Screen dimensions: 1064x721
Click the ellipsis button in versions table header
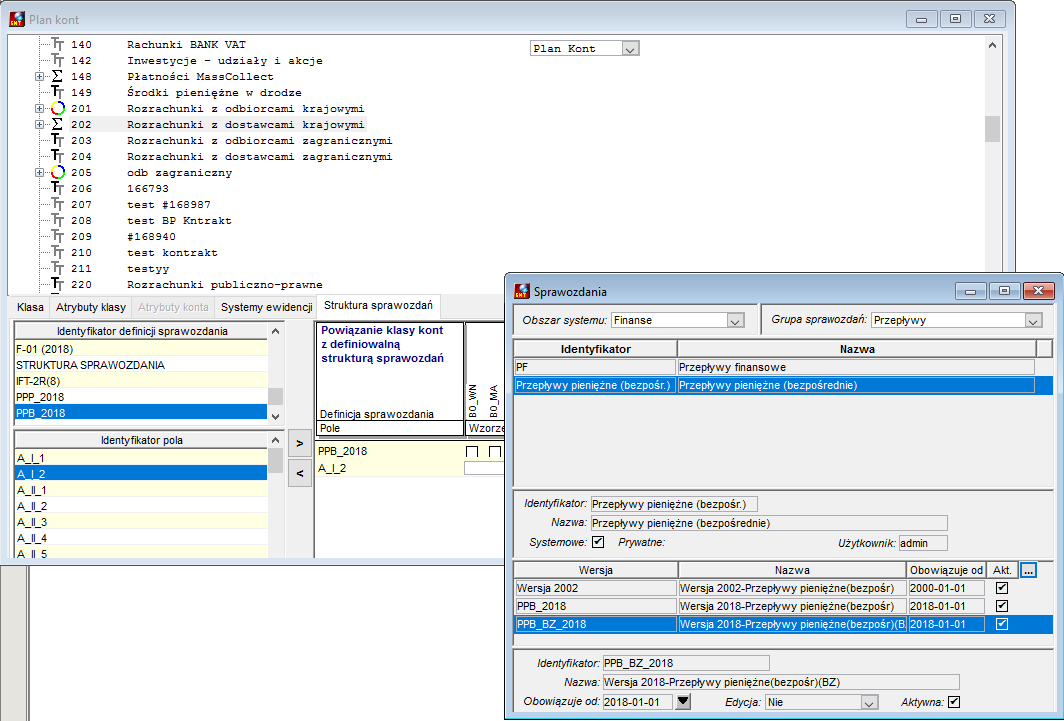tap(1029, 570)
